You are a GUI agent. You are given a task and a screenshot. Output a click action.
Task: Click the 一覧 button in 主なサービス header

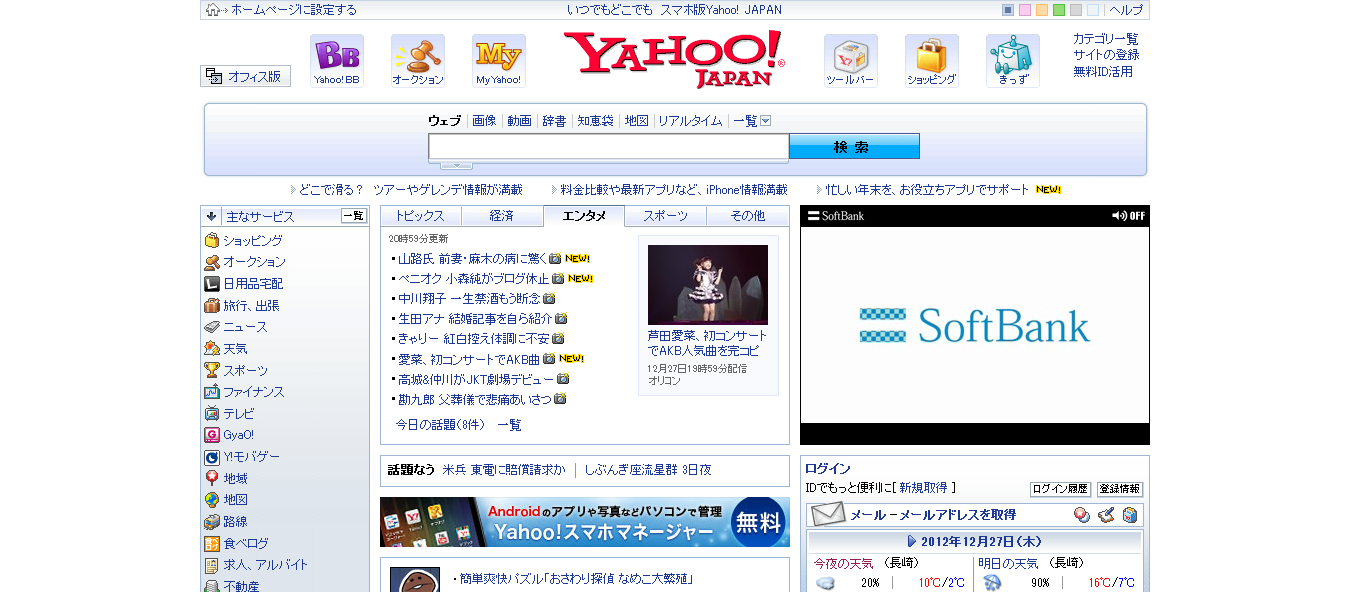click(354, 216)
